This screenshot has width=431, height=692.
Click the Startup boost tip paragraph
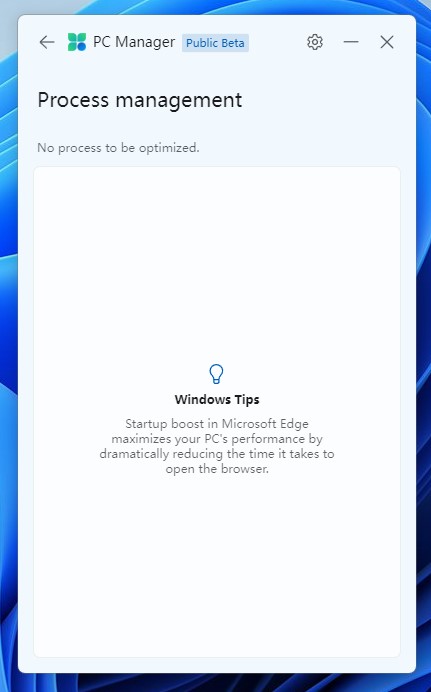coord(217,446)
